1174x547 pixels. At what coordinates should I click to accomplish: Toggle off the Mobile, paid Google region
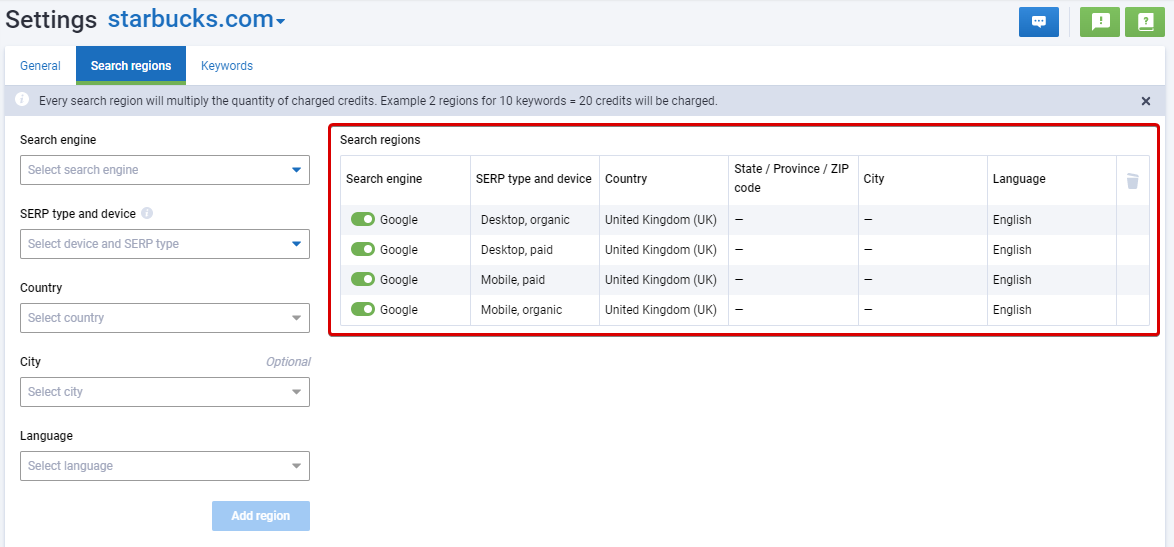click(363, 279)
